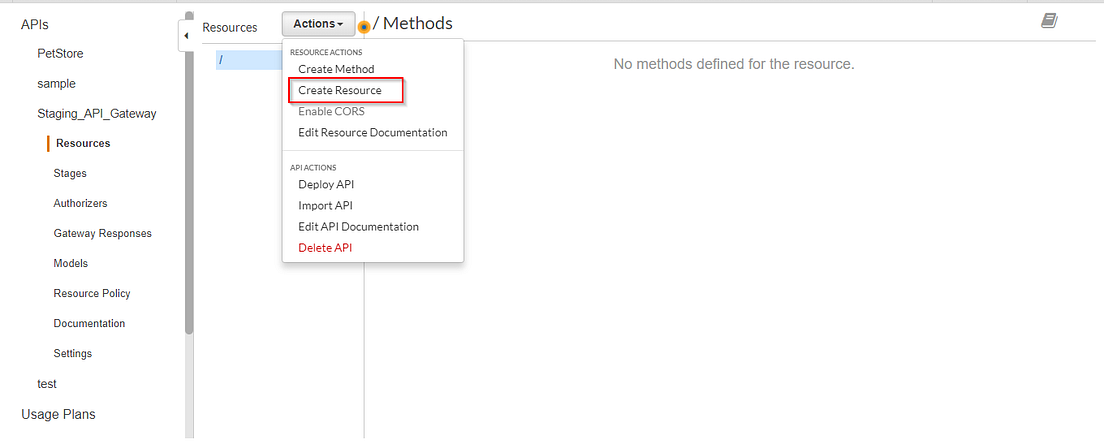Choose Deploy API from the menu
This screenshot has height=444, width=1104.
click(x=326, y=184)
